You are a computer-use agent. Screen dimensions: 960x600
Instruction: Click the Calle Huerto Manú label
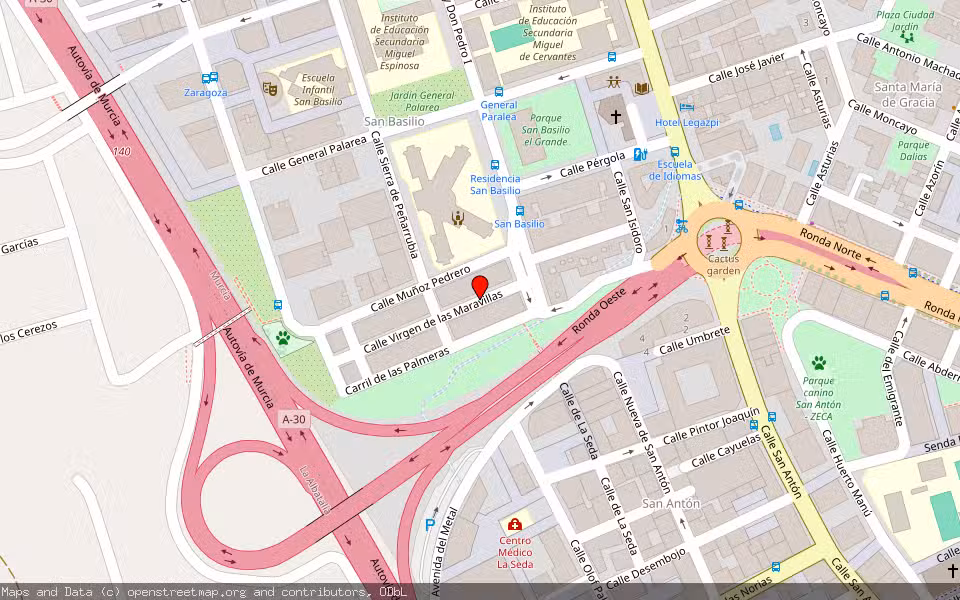[x=846, y=473]
